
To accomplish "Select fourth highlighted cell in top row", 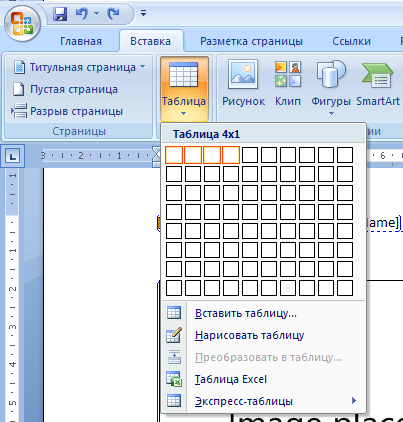I will tap(231, 155).
